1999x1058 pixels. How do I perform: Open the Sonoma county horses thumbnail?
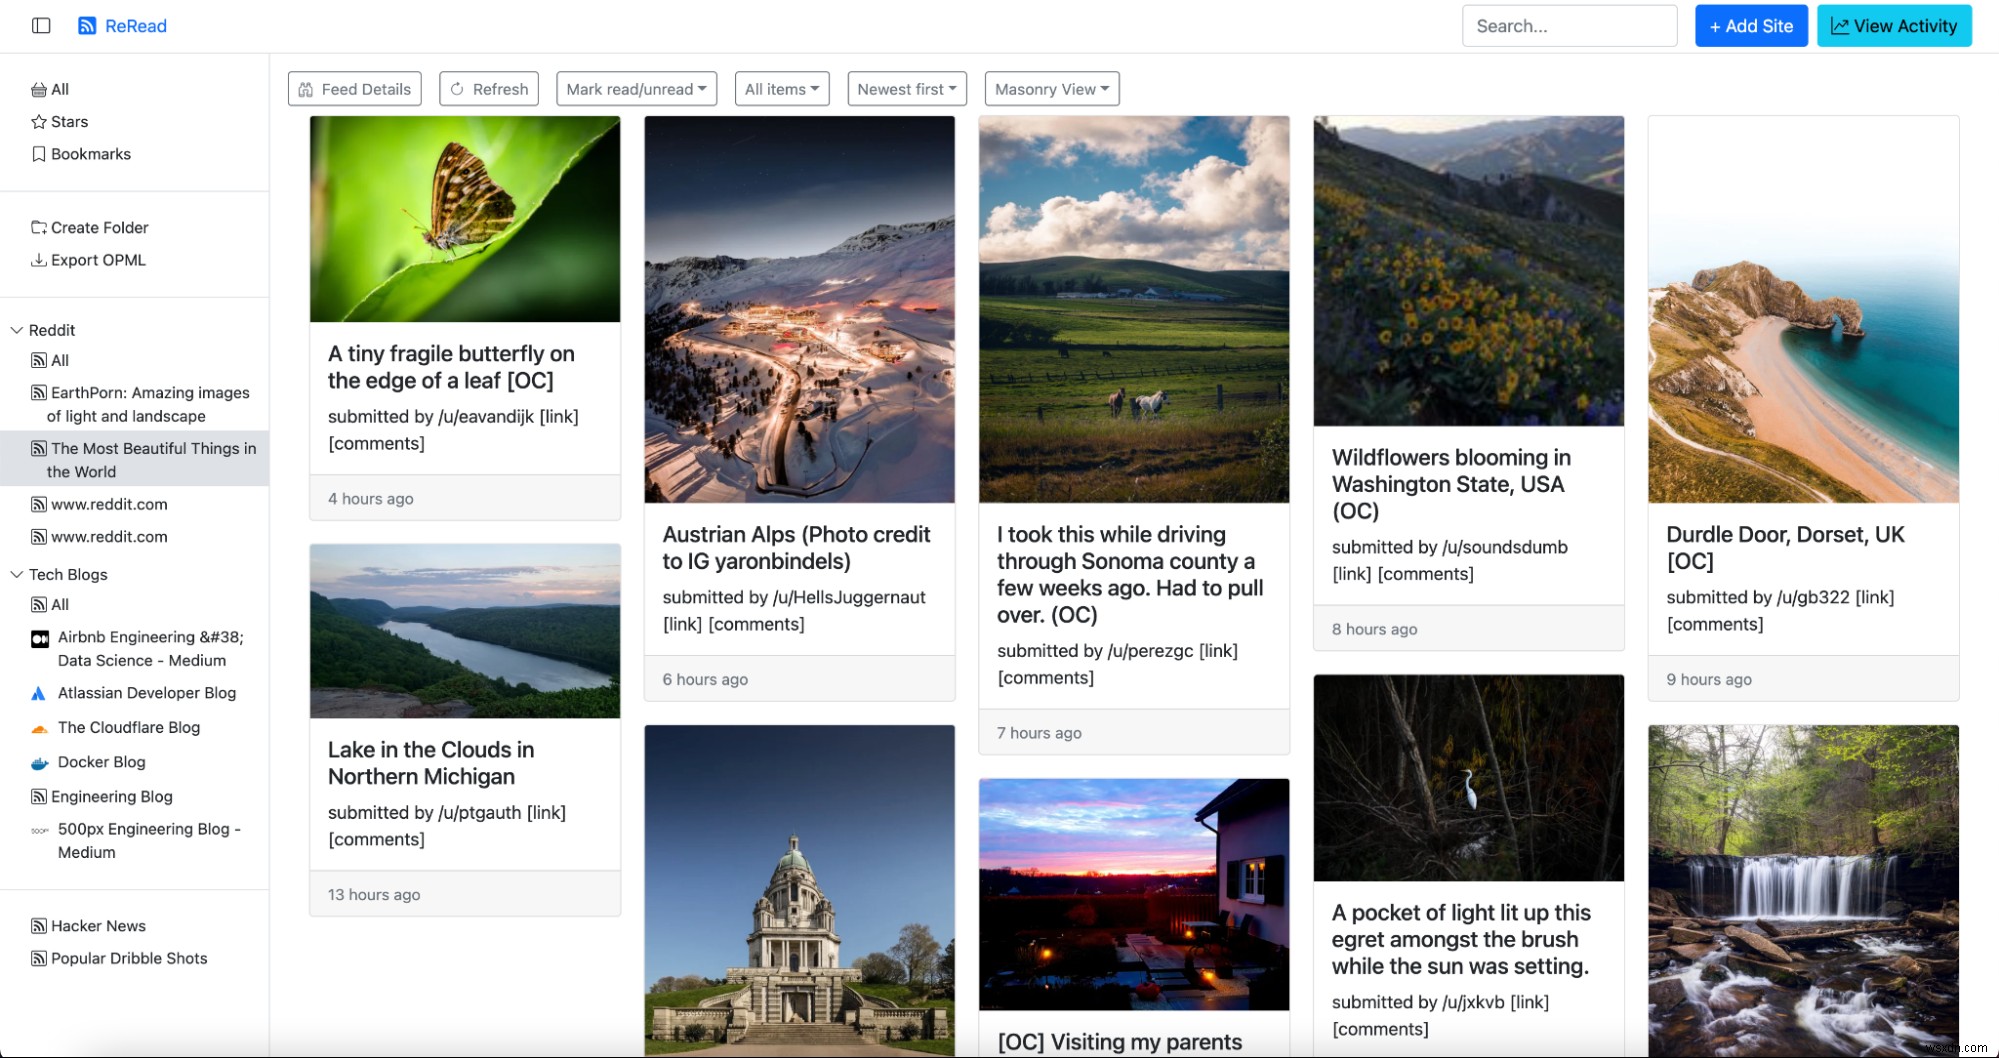coord(1134,309)
